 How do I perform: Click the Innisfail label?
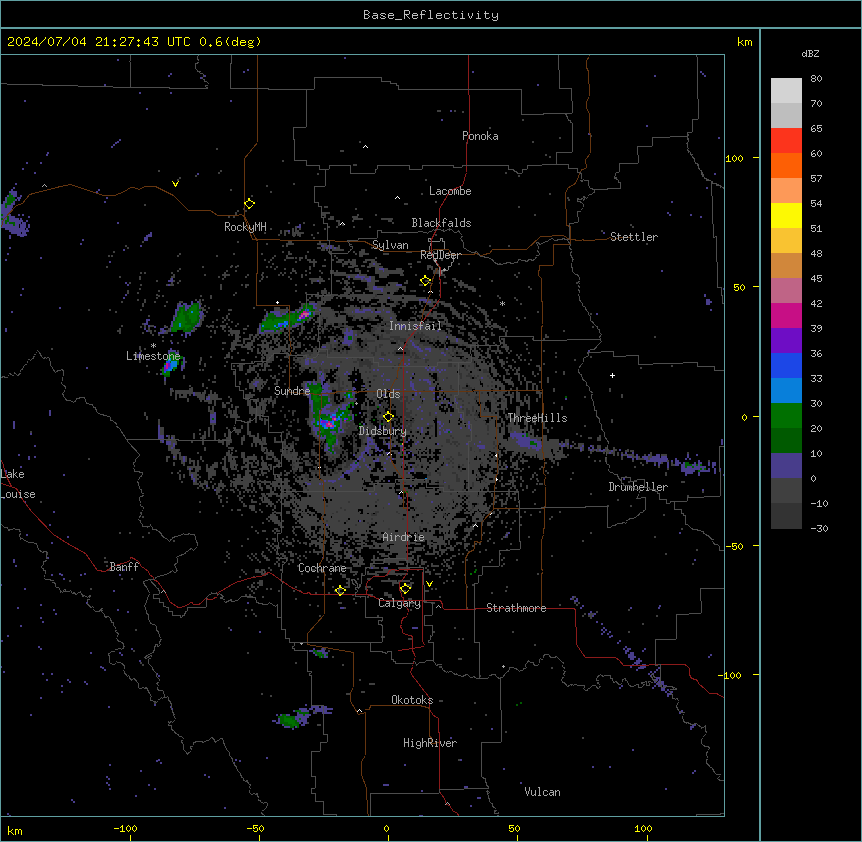point(416,326)
